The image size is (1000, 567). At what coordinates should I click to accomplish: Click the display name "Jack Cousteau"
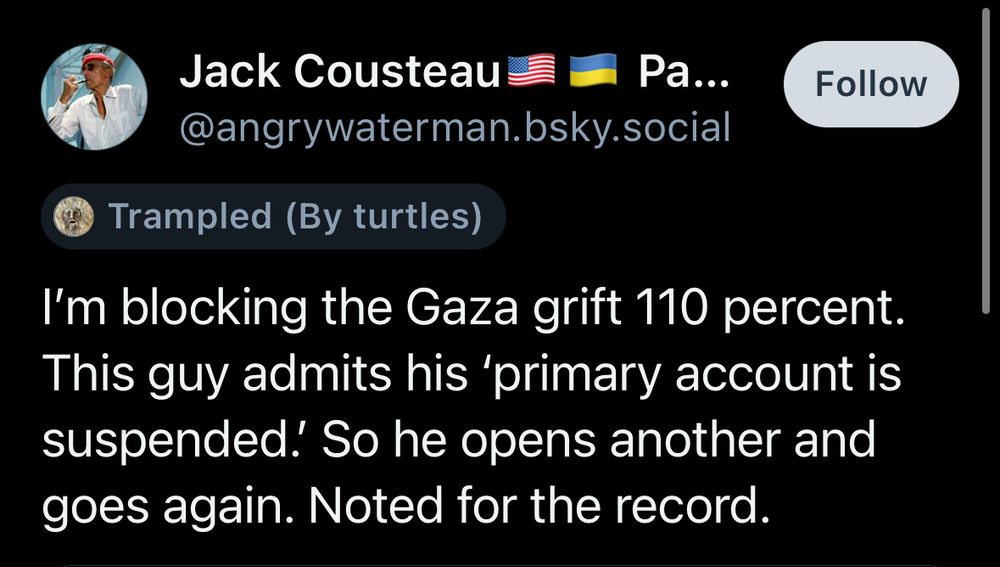pos(340,73)
